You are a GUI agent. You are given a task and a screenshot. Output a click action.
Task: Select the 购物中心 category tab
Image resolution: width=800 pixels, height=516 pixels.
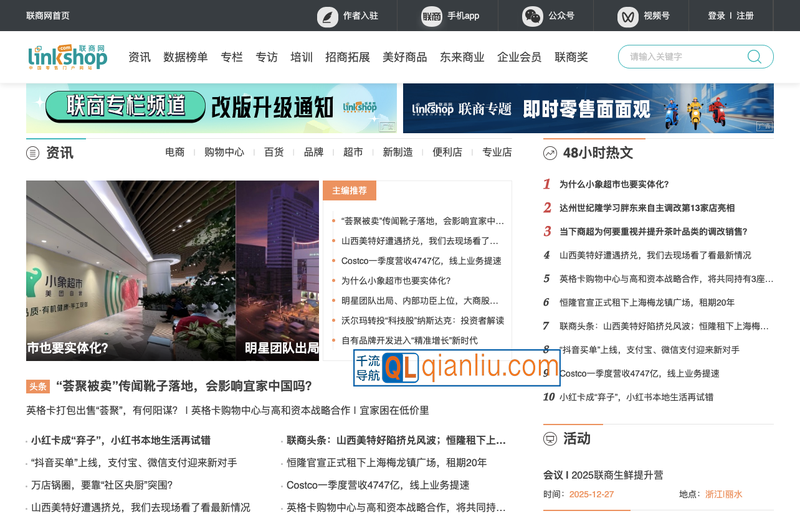[224, 152]
